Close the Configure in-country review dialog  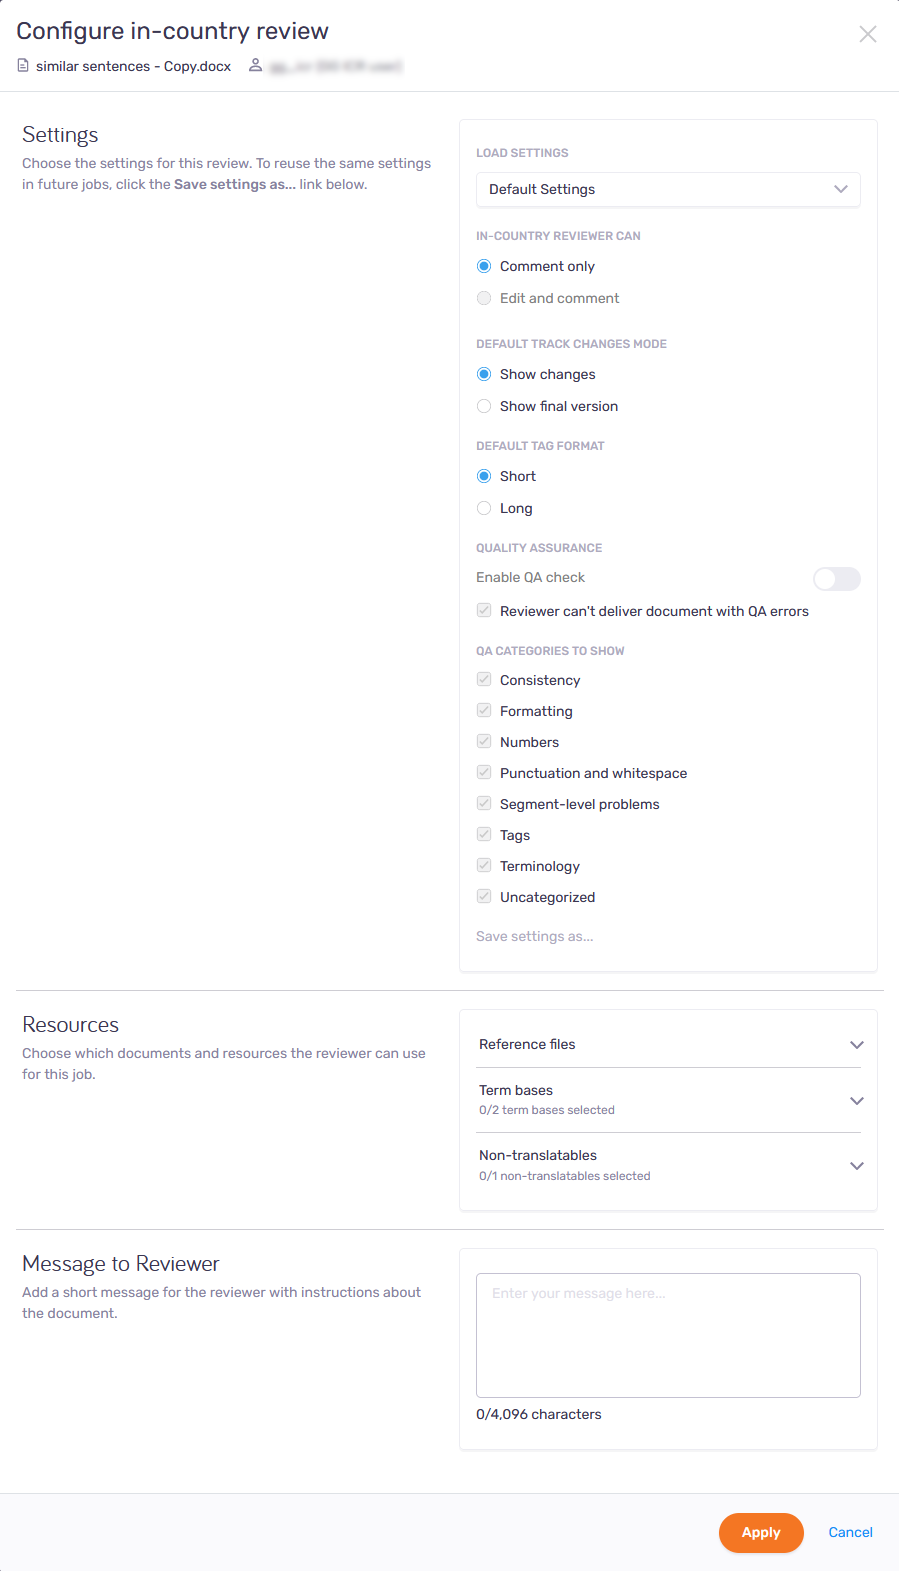click(868, 34)
